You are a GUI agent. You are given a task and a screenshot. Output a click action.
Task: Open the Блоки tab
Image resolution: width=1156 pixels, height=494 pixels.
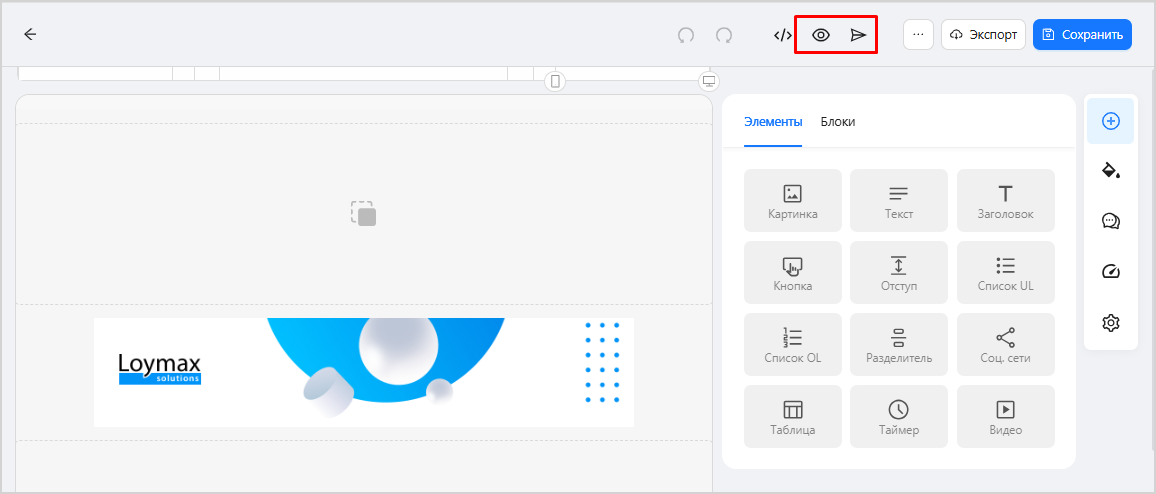[838, 122]
